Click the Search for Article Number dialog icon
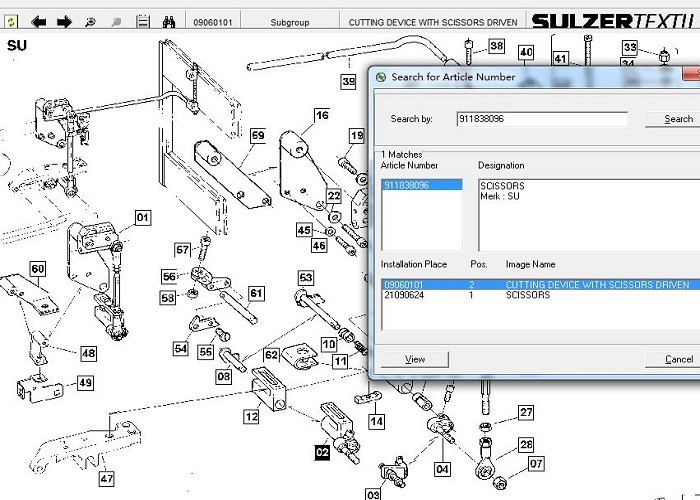Viewport: 700px width, 500px height. (381, 77)
